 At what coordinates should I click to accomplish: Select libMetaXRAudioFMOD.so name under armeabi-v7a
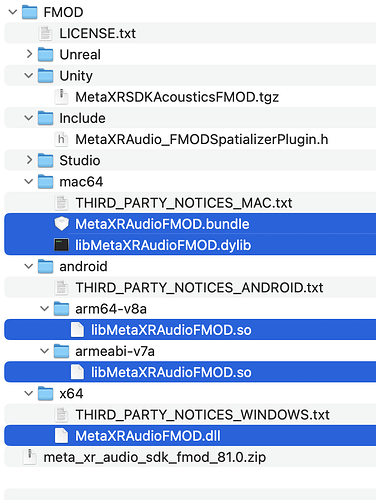(171, 372)
